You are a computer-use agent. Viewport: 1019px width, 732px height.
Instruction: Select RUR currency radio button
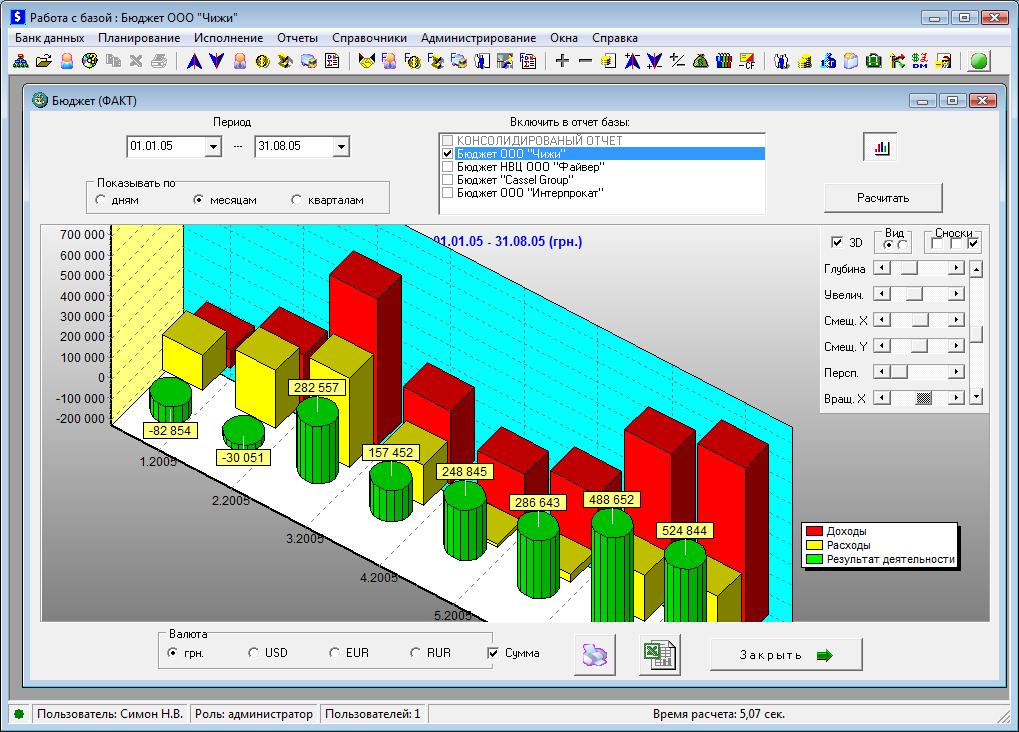pos(415,652)
